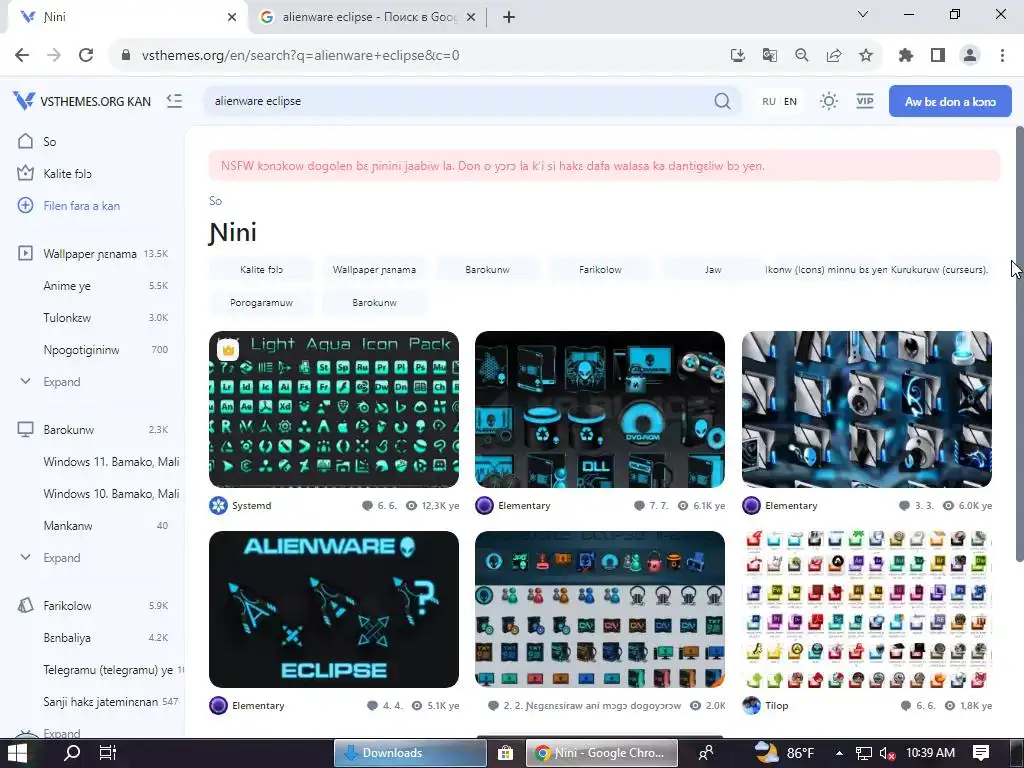Open the Task View icon on the taskbar
This screenshot has width=1024, height=768.
[x=107, y=753]
